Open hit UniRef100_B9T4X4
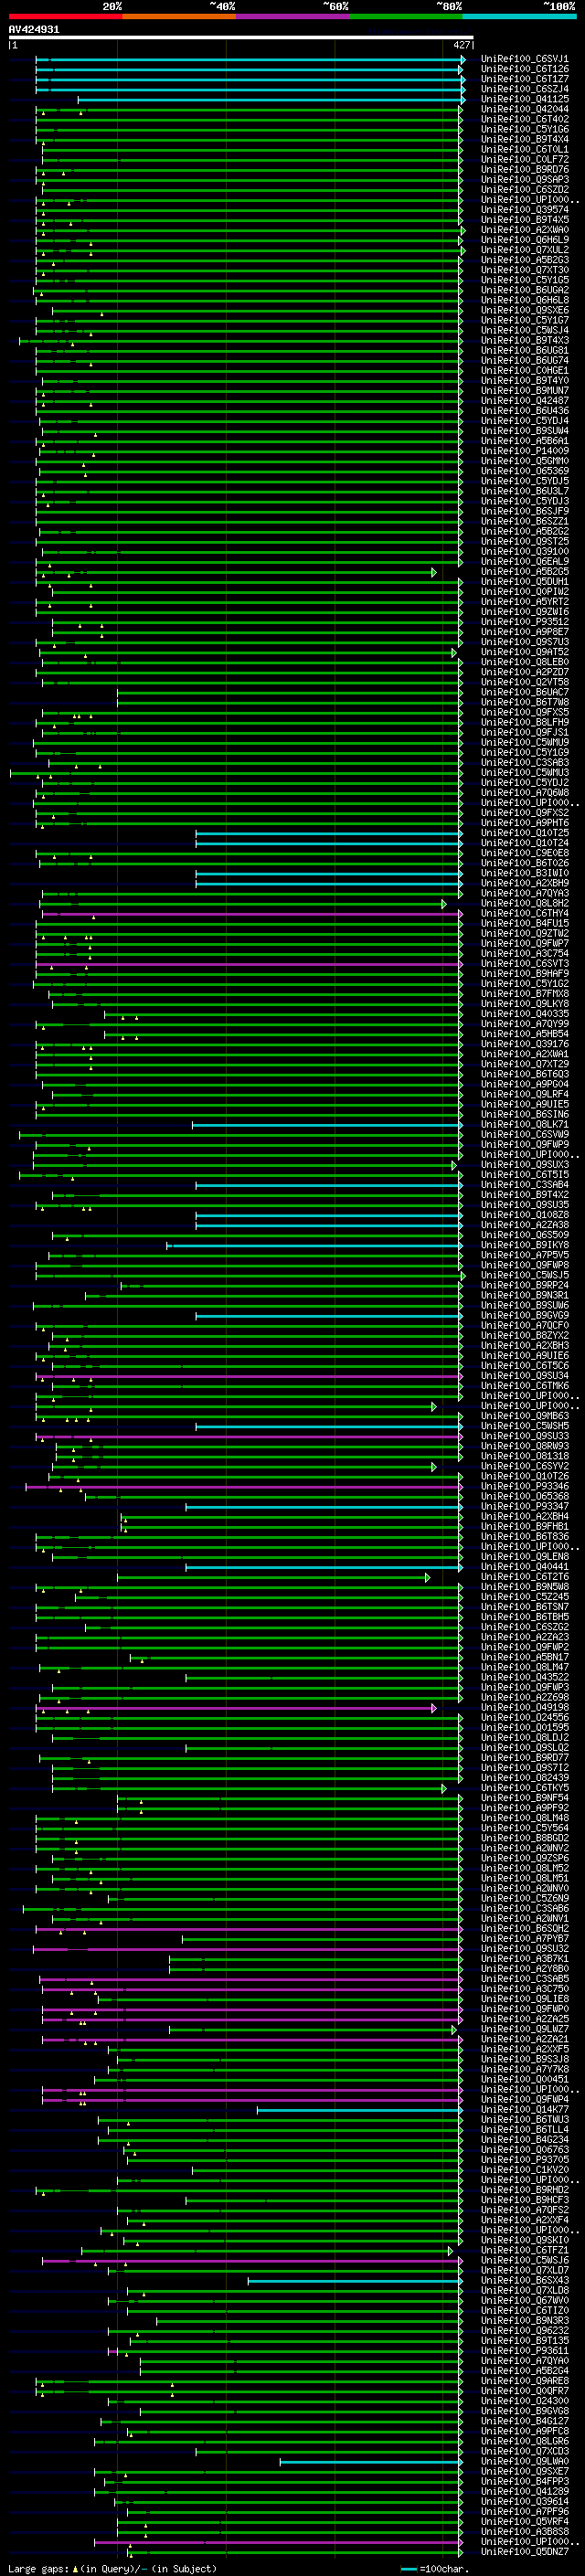This screenshot has height=2576, width=585. pos(524,140)
